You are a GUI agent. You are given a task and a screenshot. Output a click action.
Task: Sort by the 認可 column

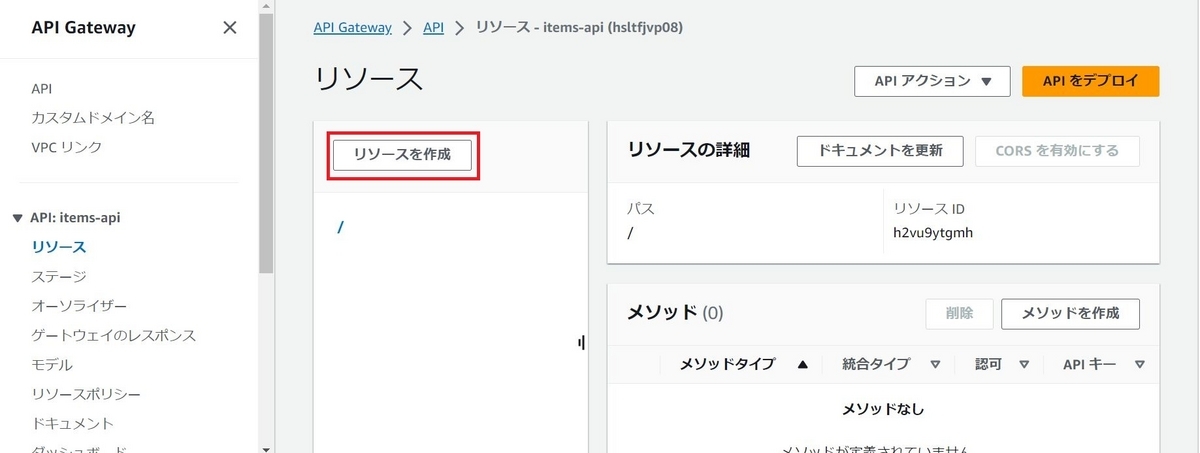(1002, 365)
